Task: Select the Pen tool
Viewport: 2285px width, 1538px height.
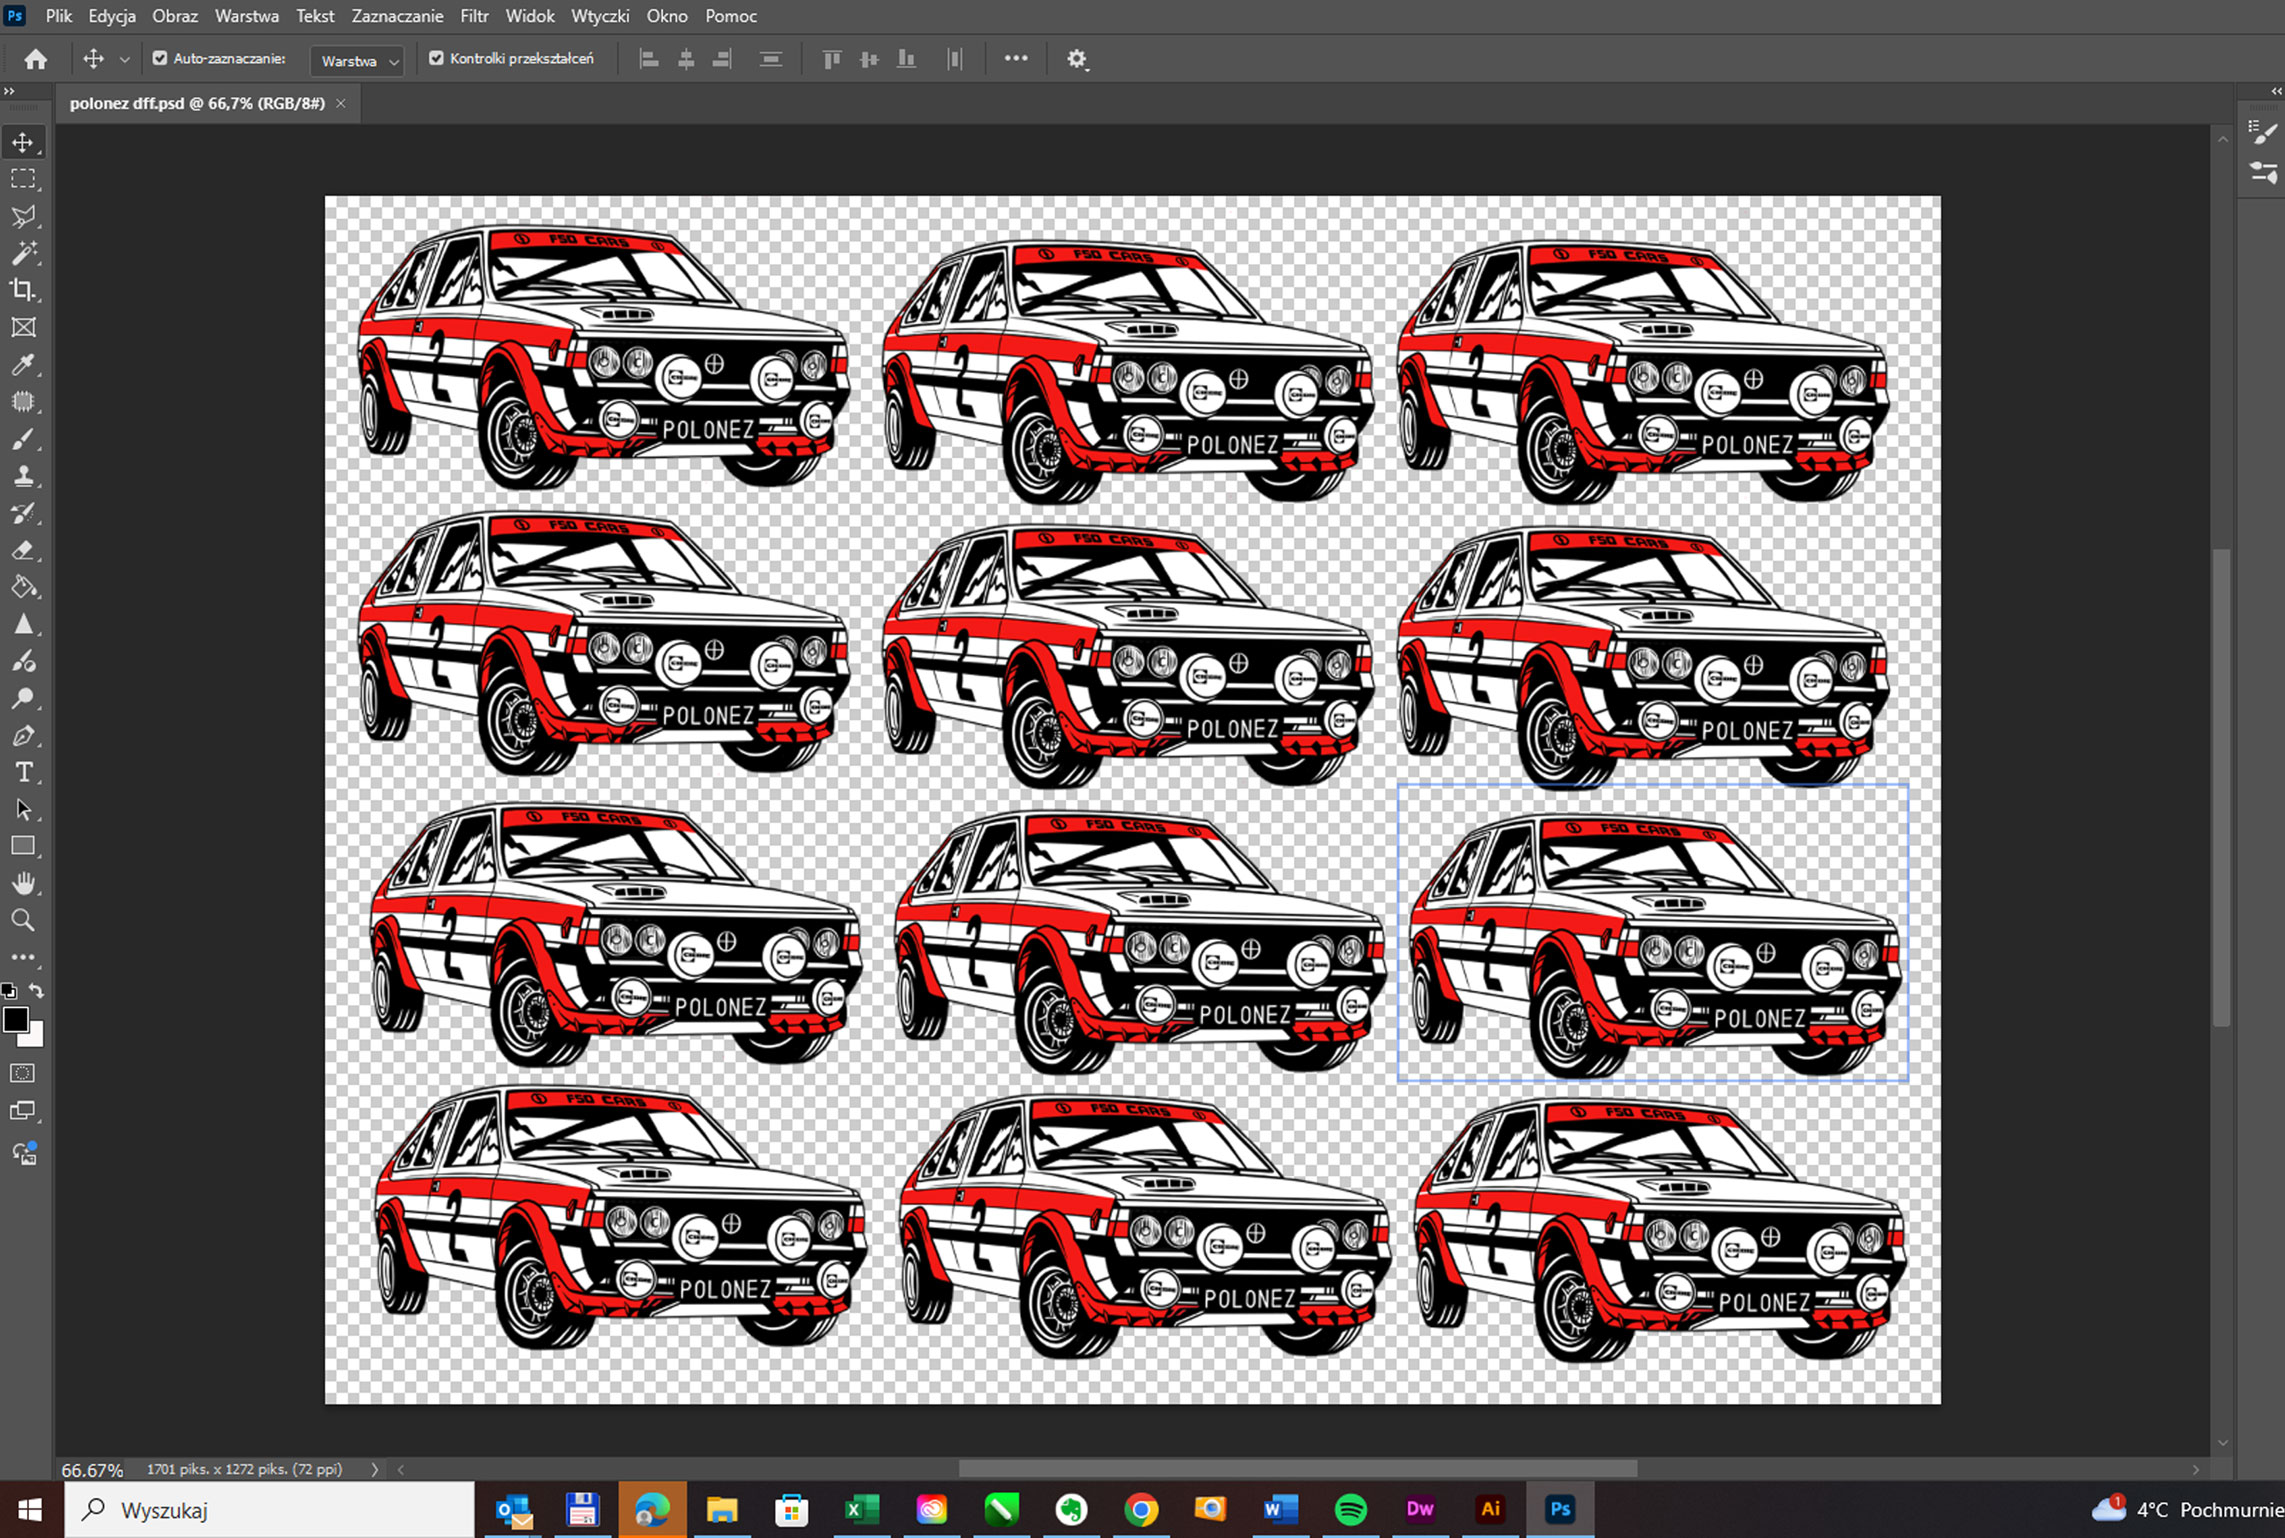Action: coord(23,736)
